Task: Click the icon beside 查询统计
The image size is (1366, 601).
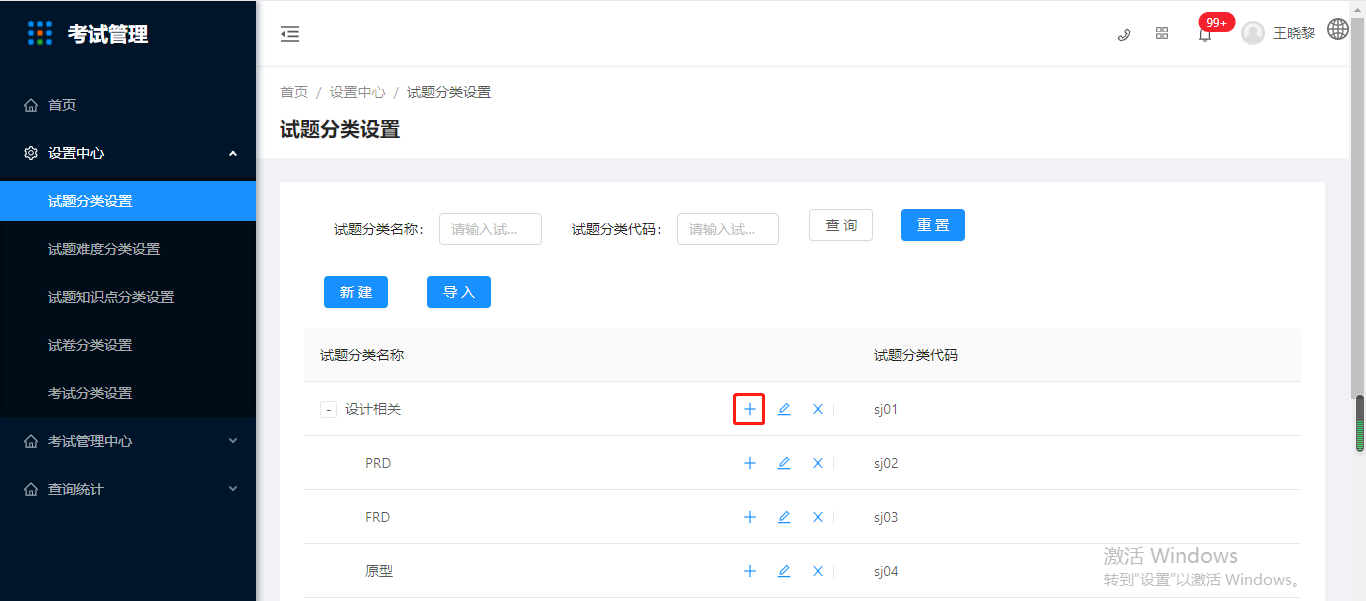Action: click(31, 489)
